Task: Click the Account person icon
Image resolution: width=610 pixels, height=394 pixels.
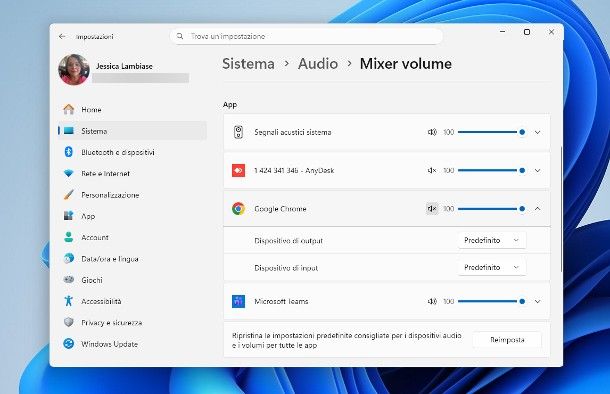Action: [x=68, y=237]
